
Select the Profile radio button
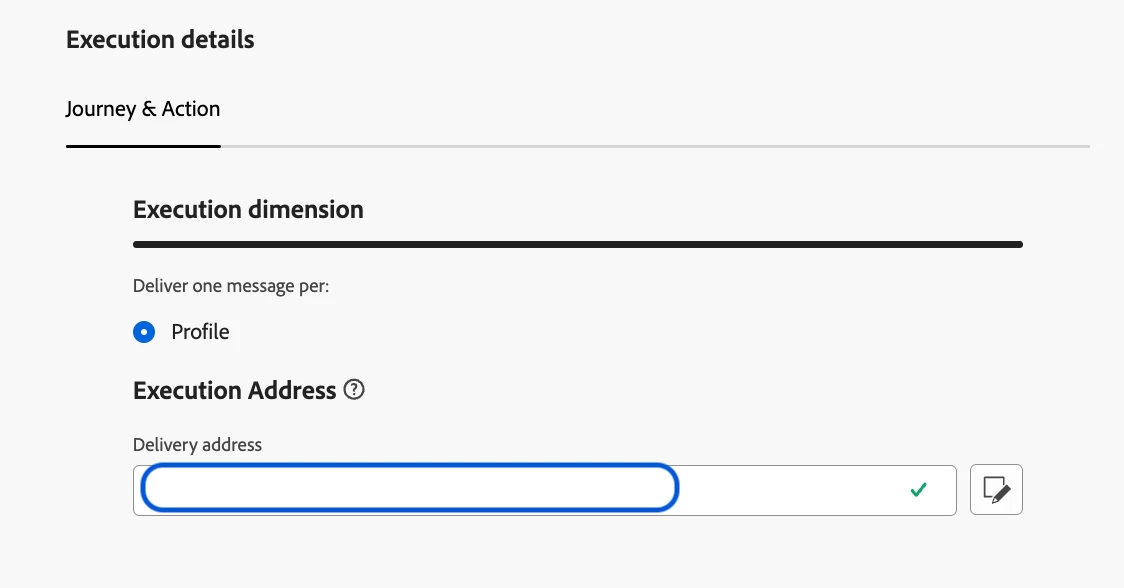pyautogui.click(x=144, y=332)
